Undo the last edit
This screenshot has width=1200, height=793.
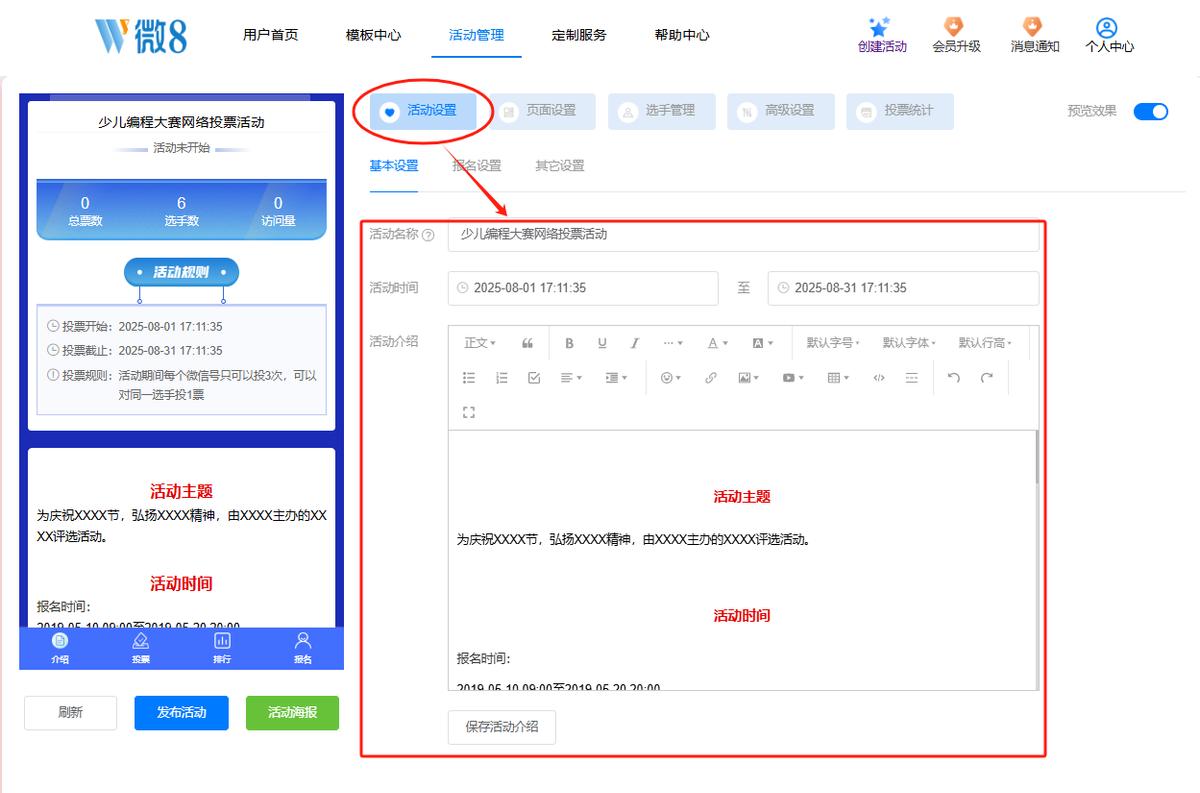pyautogui.click(x=953, y=378)
